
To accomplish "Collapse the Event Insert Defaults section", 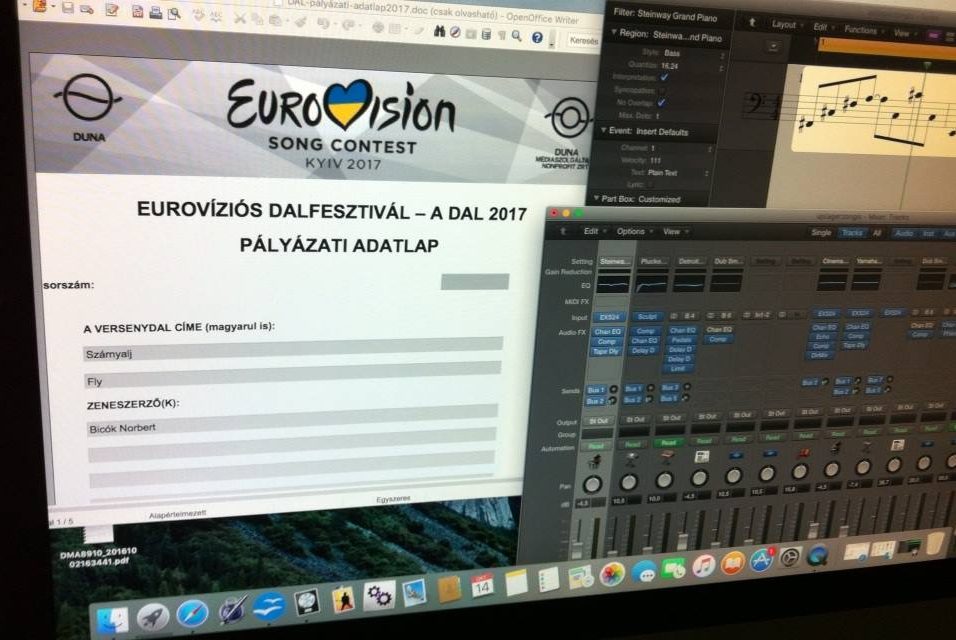I will pos(602,132).
